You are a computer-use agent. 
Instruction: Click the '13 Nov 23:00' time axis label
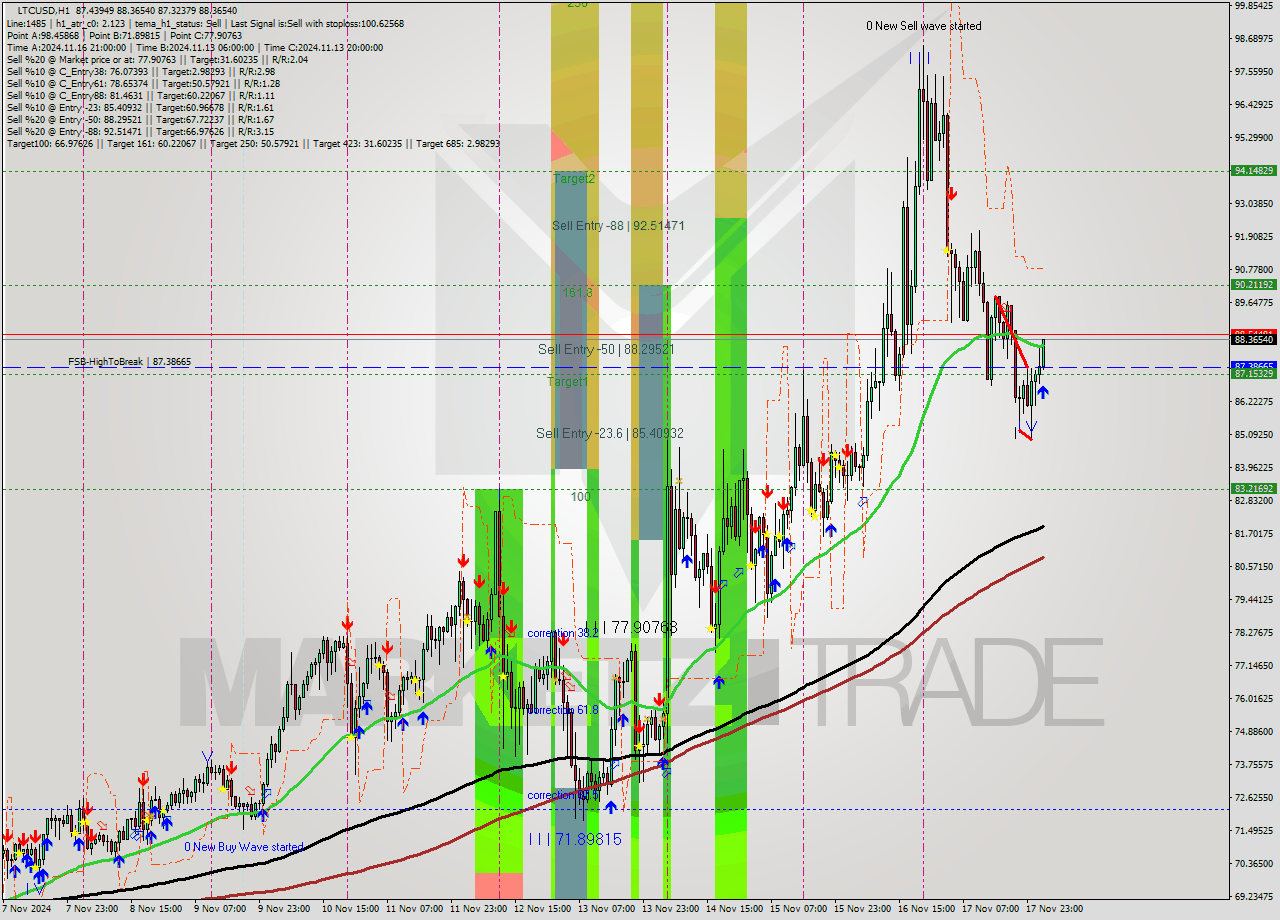[x=669, y=909]
